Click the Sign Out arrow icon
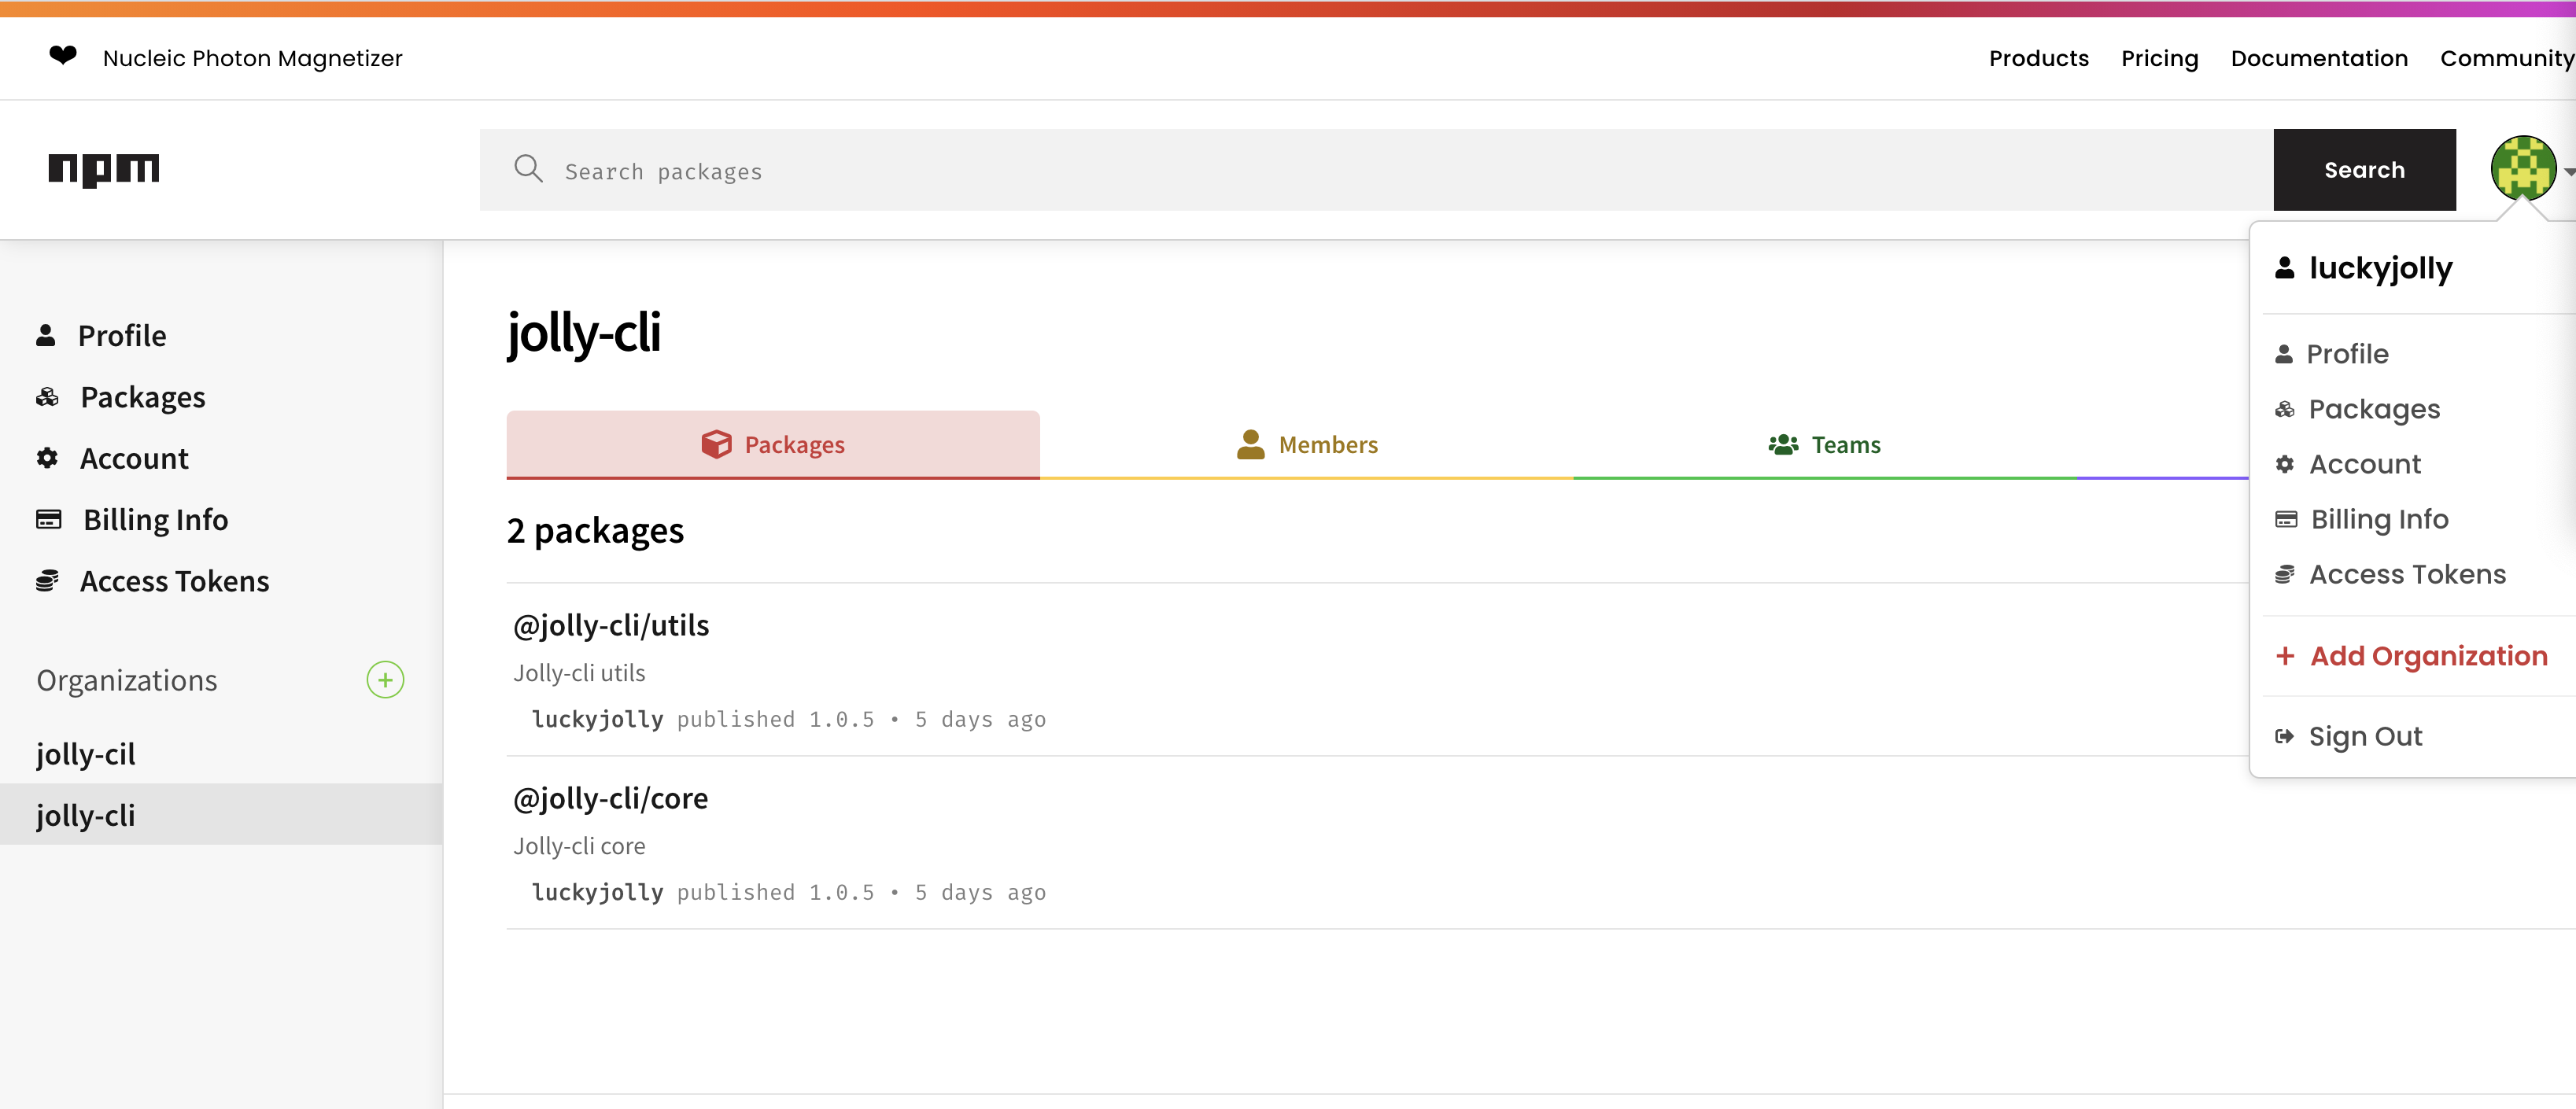 click(x=2284, y=736)
